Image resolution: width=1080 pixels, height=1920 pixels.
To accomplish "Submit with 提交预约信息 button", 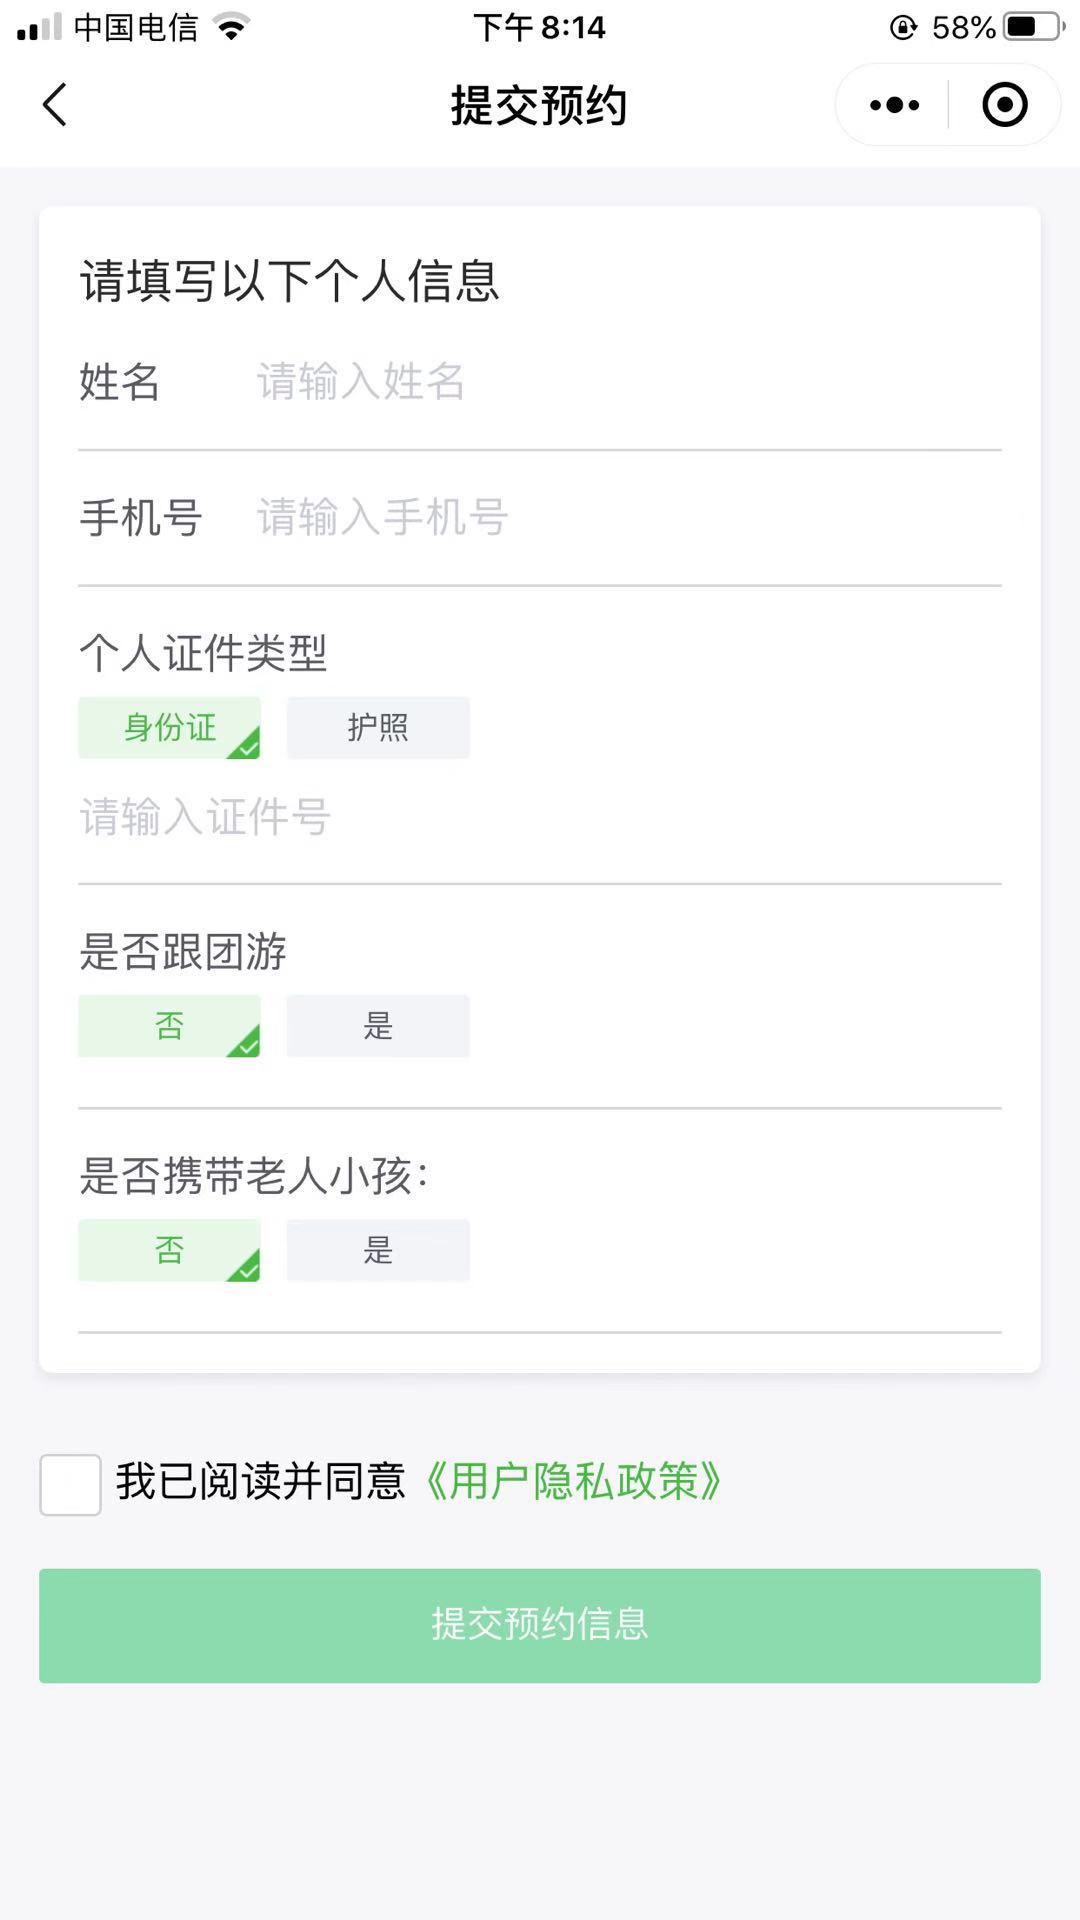I will pyautogui.click(x=540, y=1625).
